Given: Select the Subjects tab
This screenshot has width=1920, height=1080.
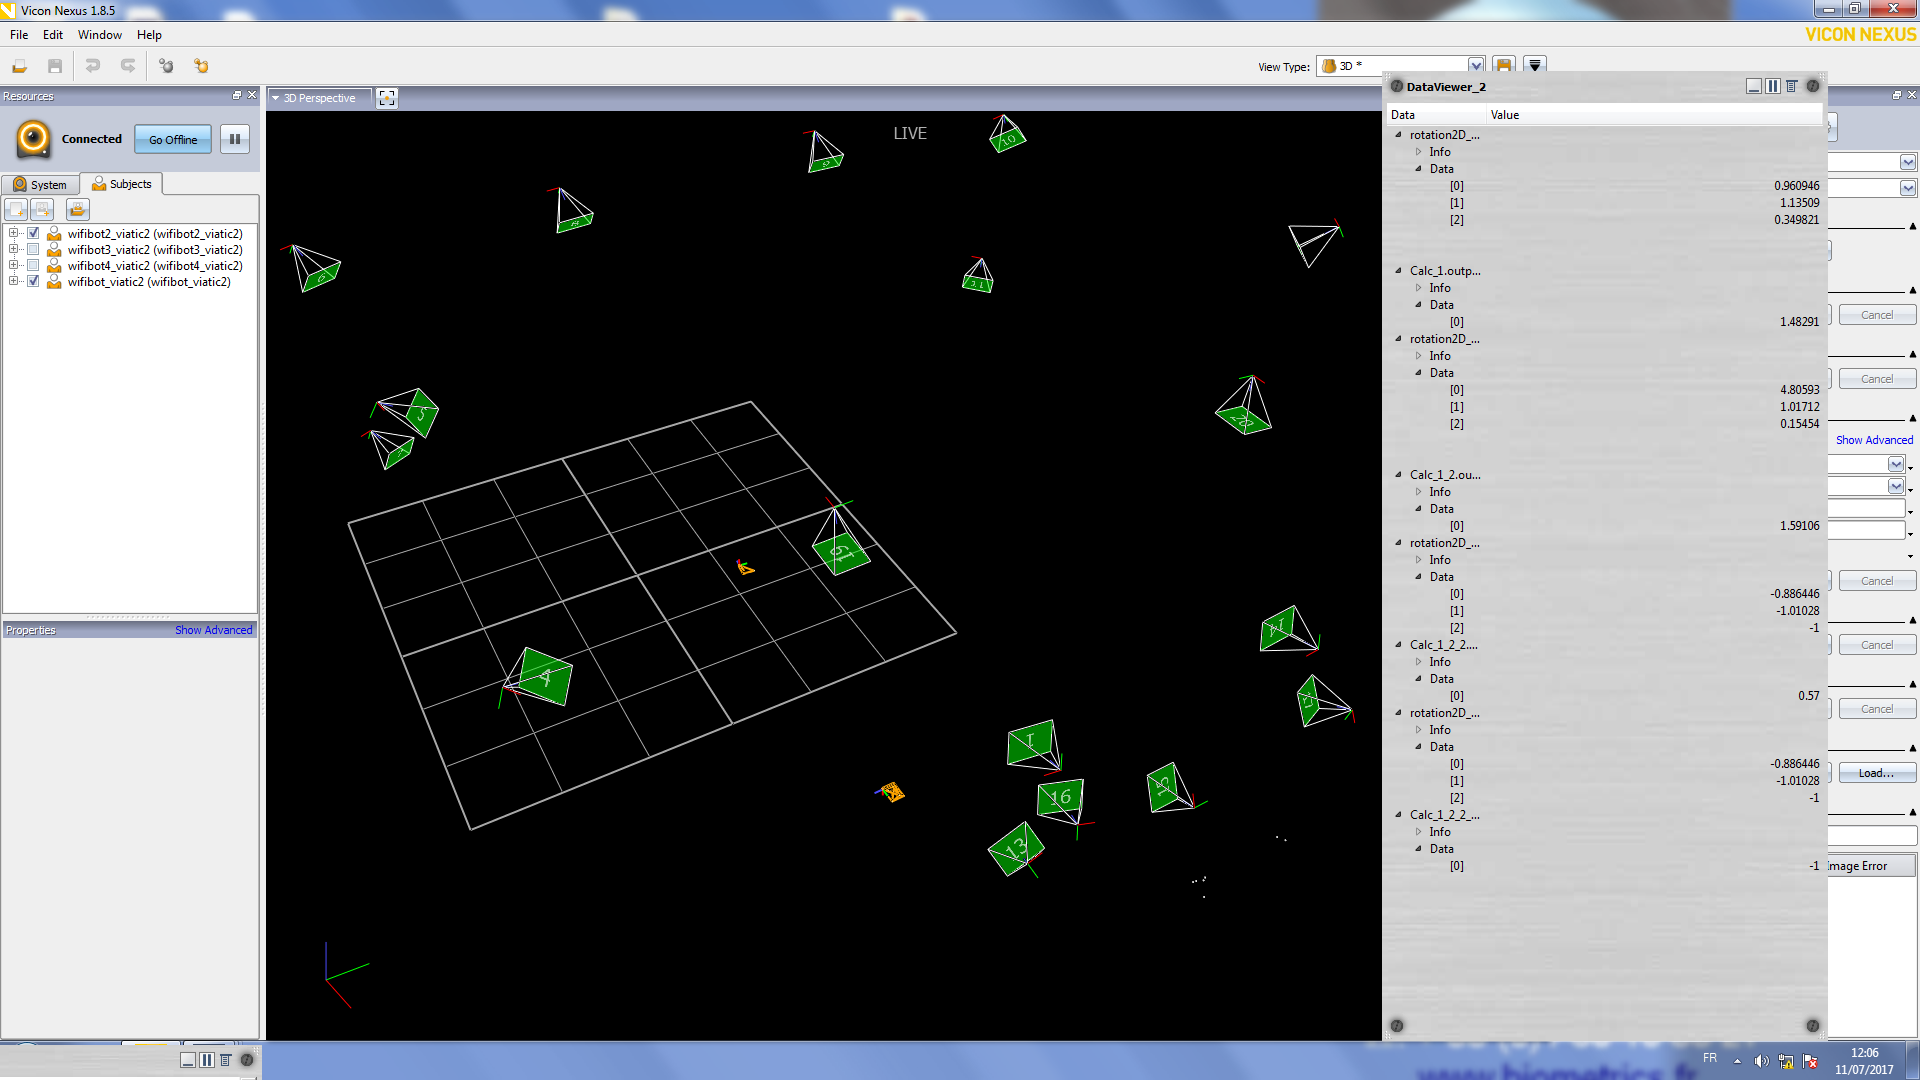Looking at the screenshot, I should (122, 184).
